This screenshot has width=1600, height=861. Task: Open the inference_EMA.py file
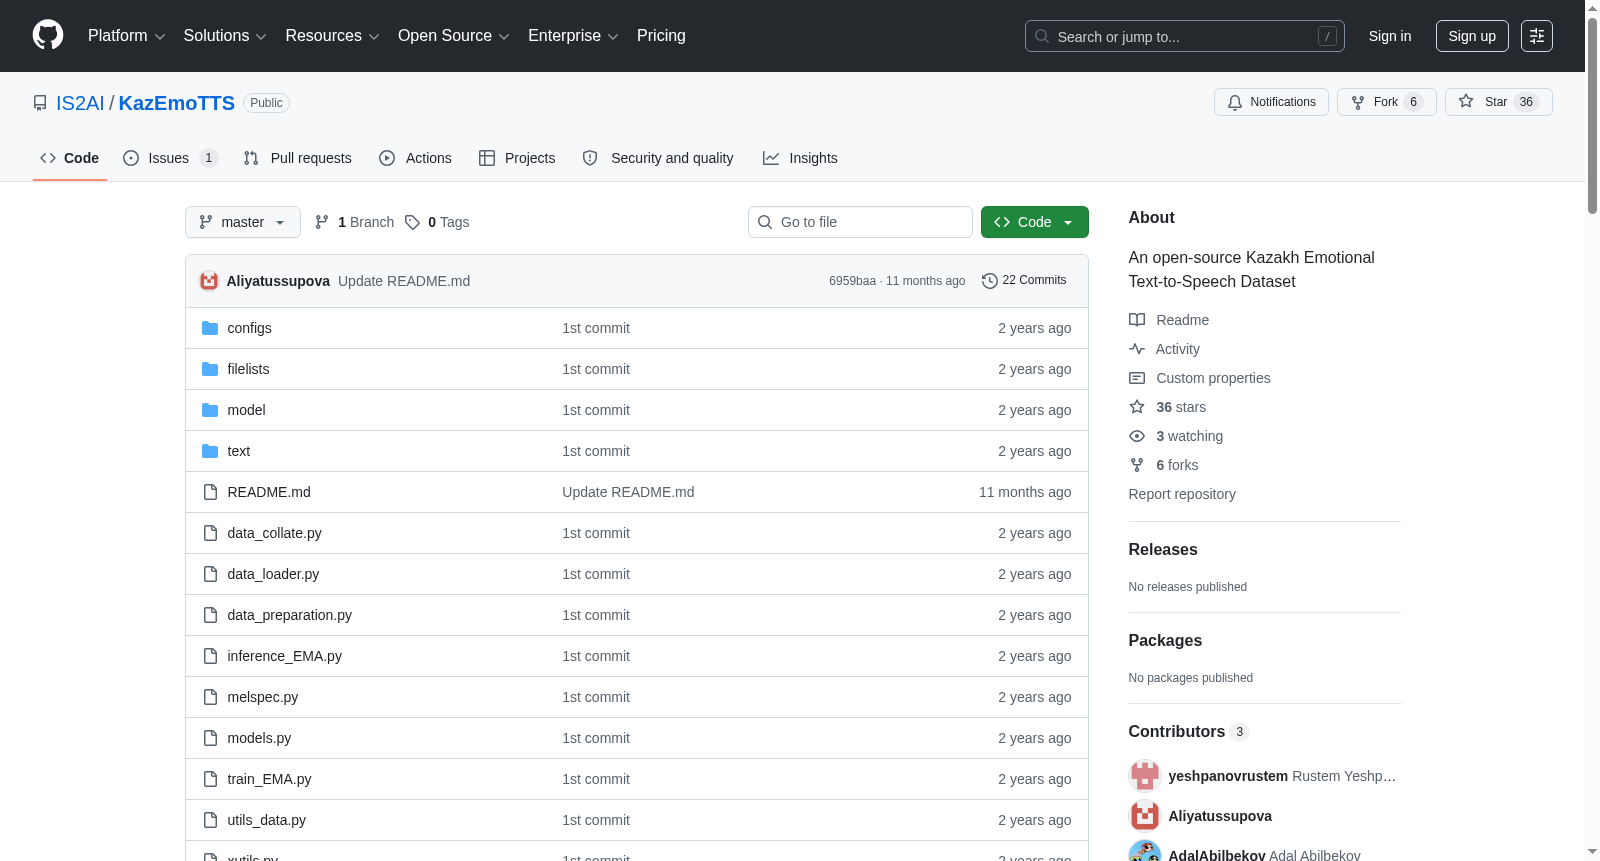[285, 656]
